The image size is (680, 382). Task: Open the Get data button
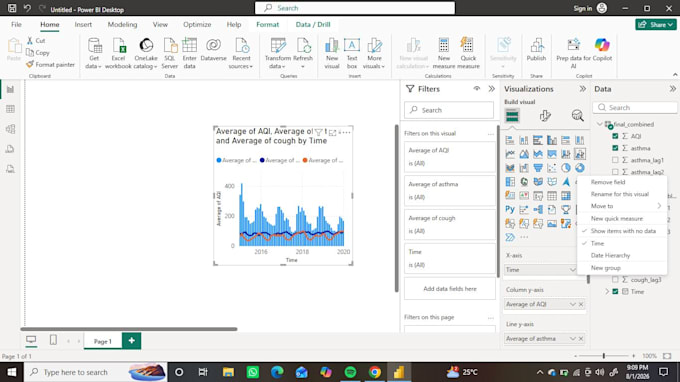(94, 53)
